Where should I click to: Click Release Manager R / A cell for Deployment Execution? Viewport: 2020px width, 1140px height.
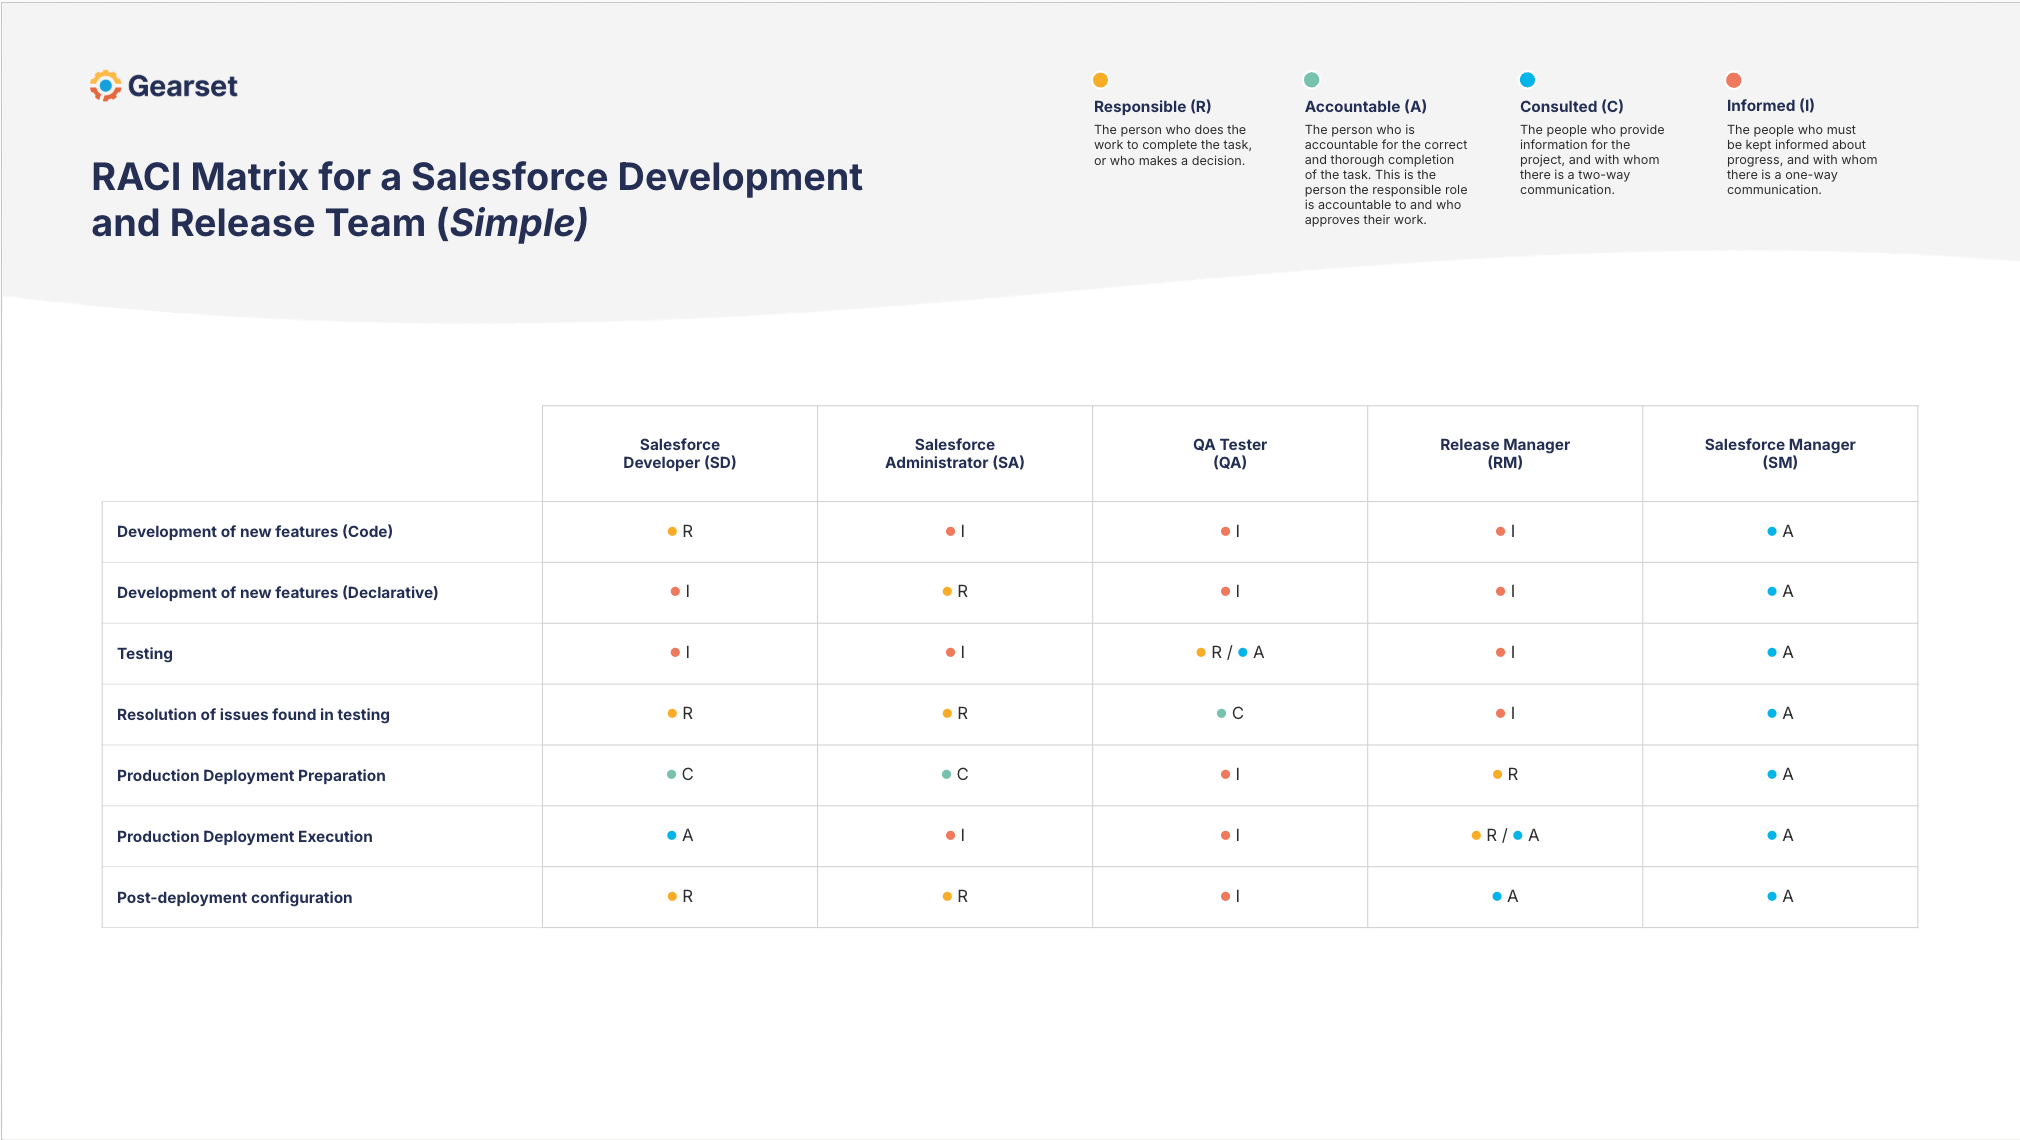(x=1504, y=835)
